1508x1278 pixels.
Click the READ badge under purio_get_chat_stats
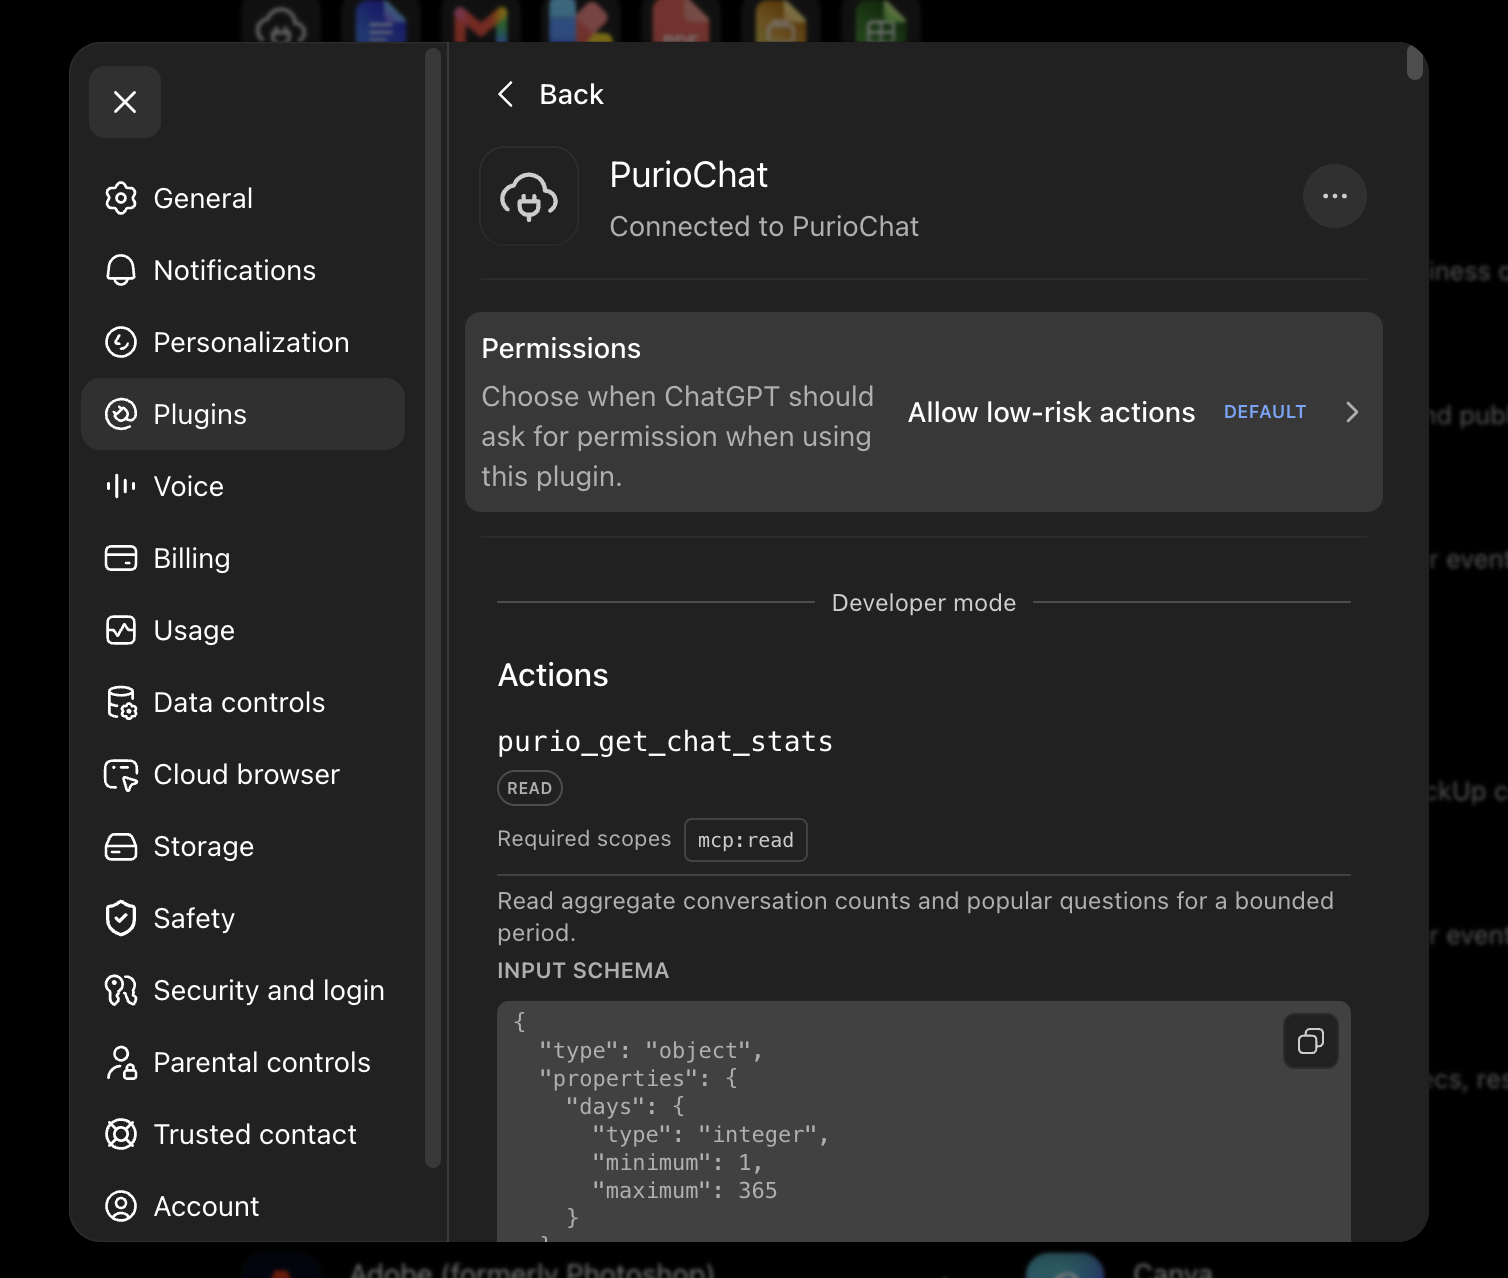pos(530,788)
